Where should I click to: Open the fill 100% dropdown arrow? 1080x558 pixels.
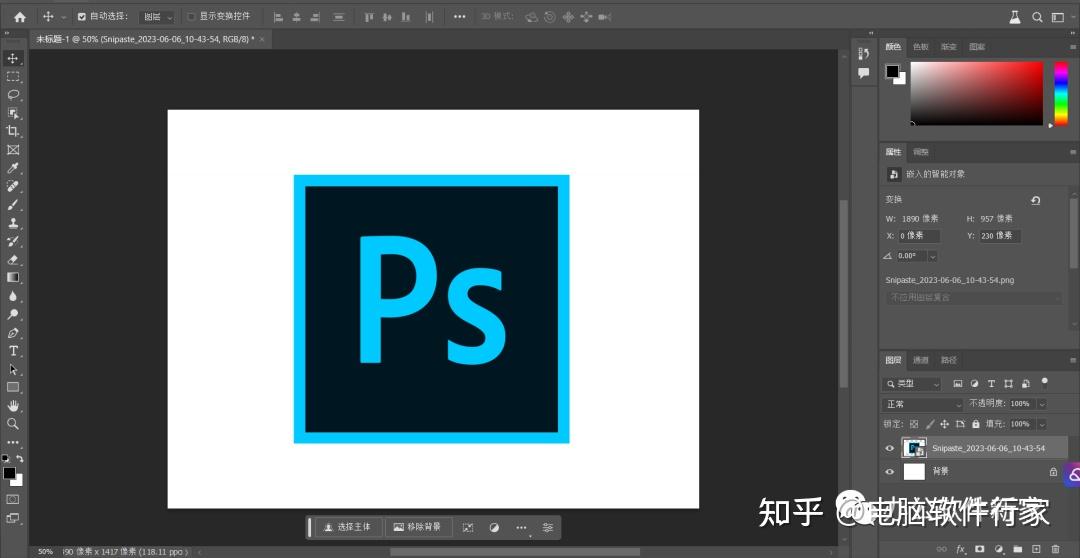coord(1042,424)
